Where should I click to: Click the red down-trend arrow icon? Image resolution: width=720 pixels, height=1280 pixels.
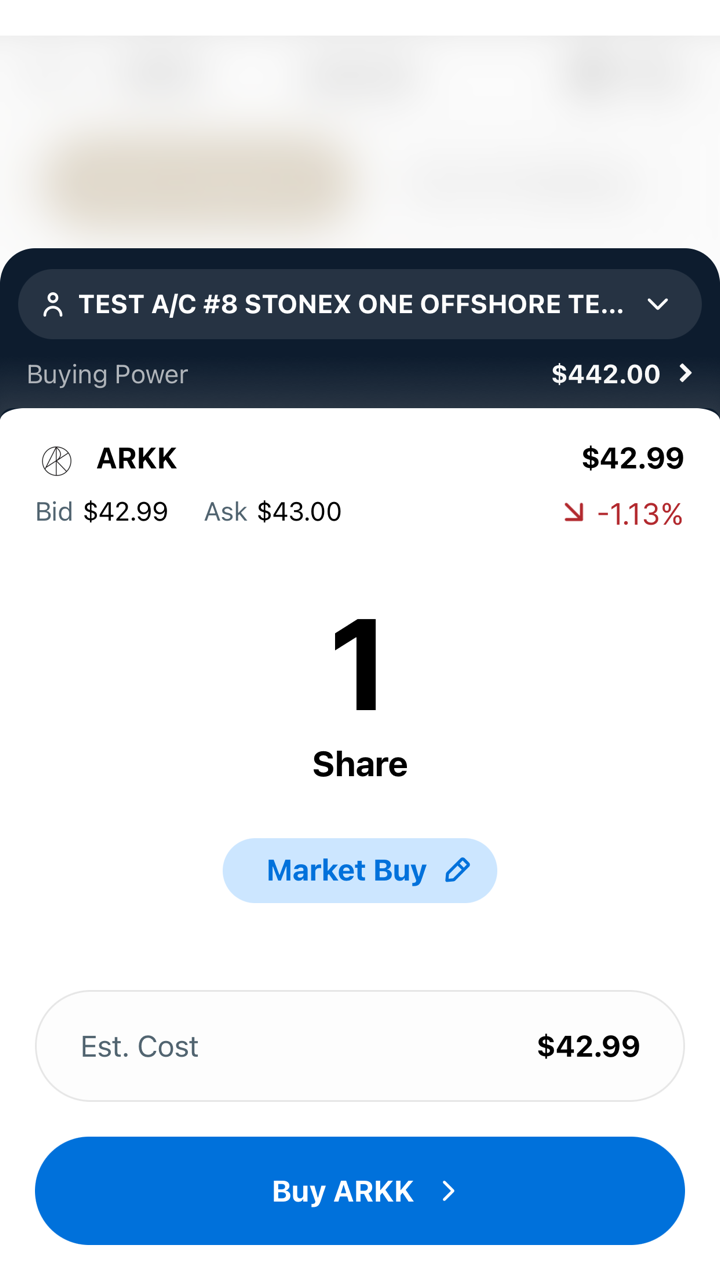(573, 513)
